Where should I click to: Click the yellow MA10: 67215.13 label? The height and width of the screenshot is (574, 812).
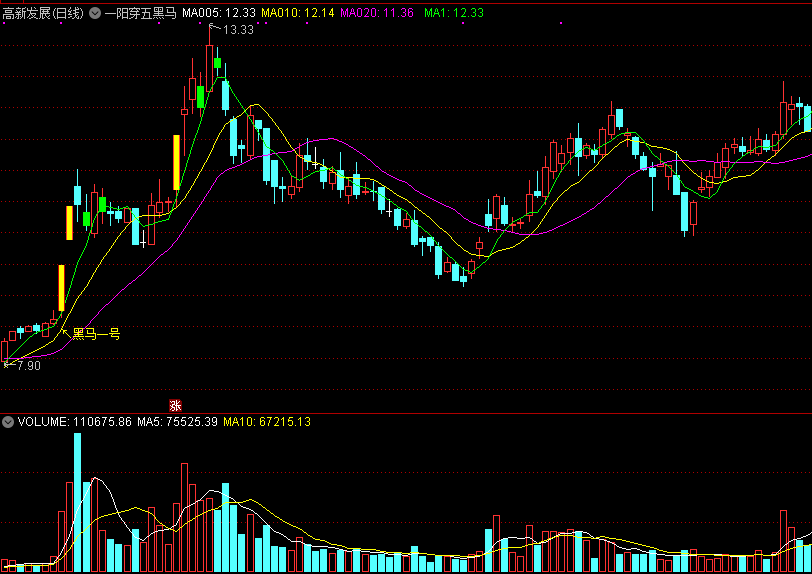point(267,422)
